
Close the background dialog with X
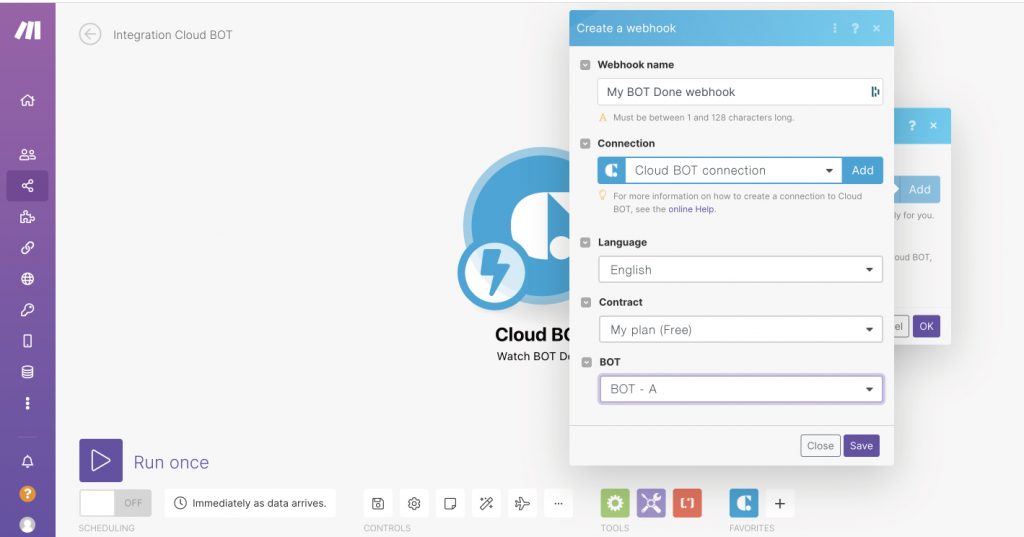point(933,125)
